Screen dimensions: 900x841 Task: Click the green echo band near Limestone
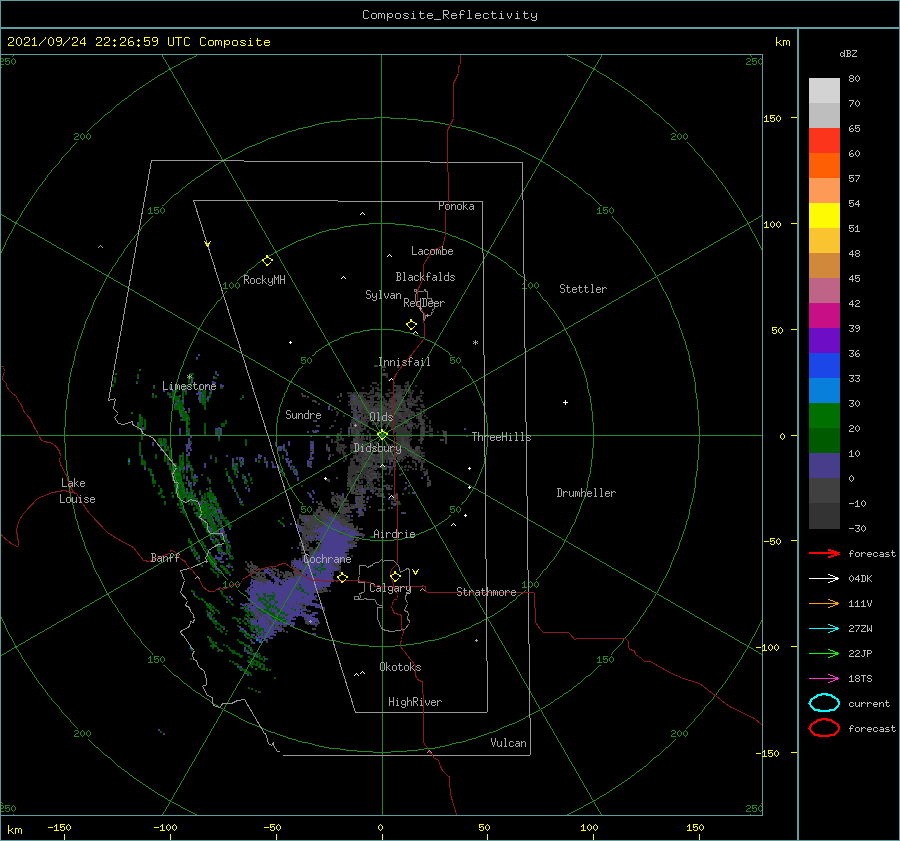point(183,405)
